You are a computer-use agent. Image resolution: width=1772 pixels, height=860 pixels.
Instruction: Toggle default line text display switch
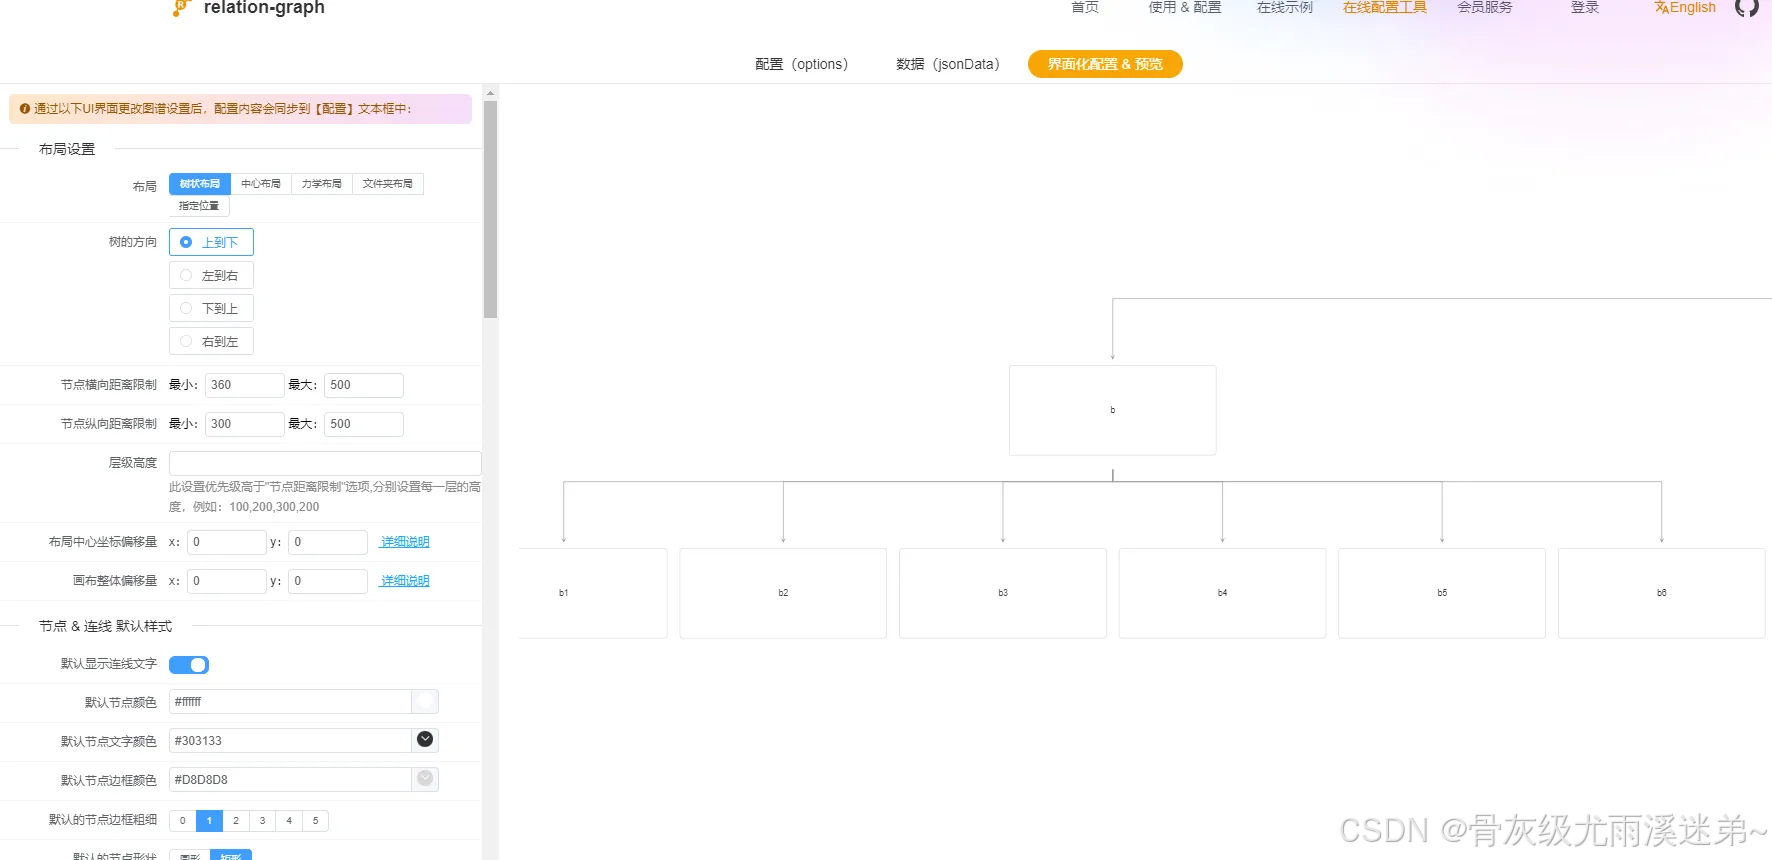click(x=189, y=665)
